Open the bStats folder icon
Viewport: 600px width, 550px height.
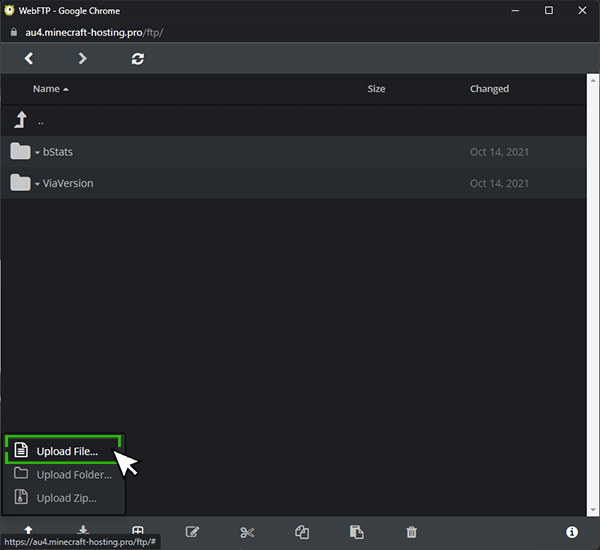(x=20, y=151)
